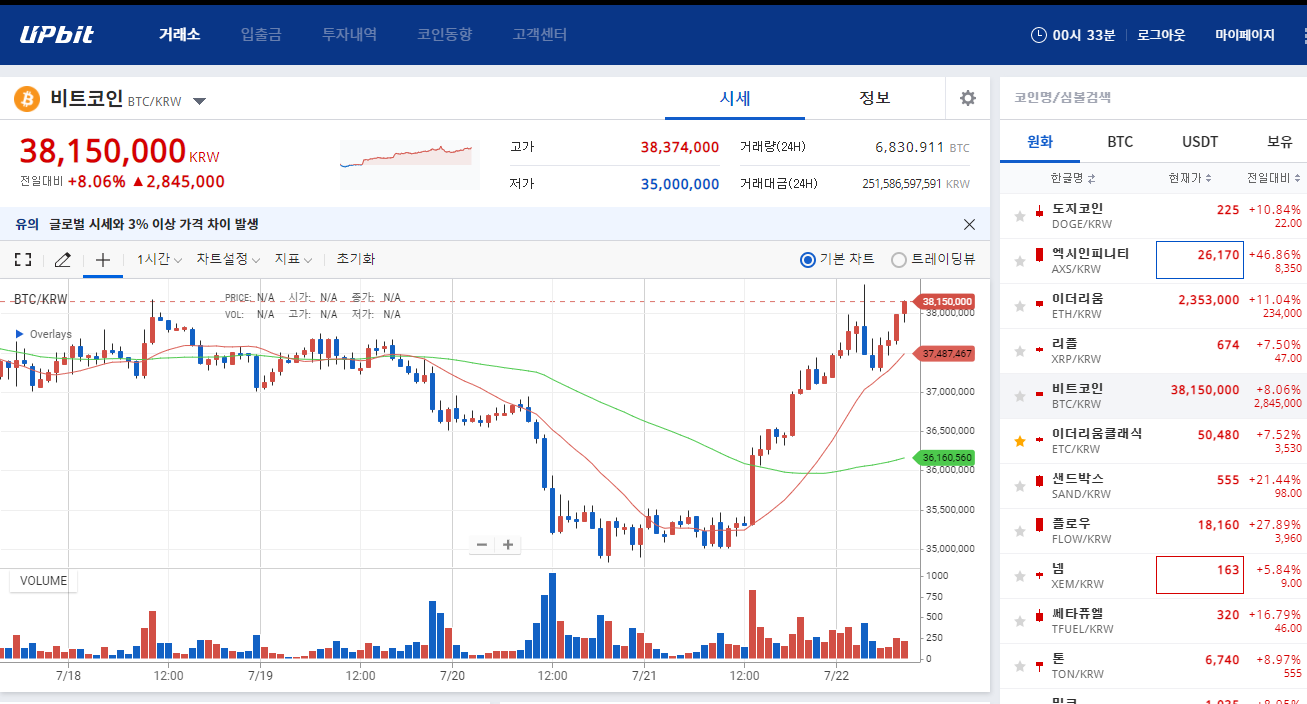The height and width of the screenshot is (704, 1307).
Task: Select 샌드박스 SAND/KRW row
Action: (1153, 486)
